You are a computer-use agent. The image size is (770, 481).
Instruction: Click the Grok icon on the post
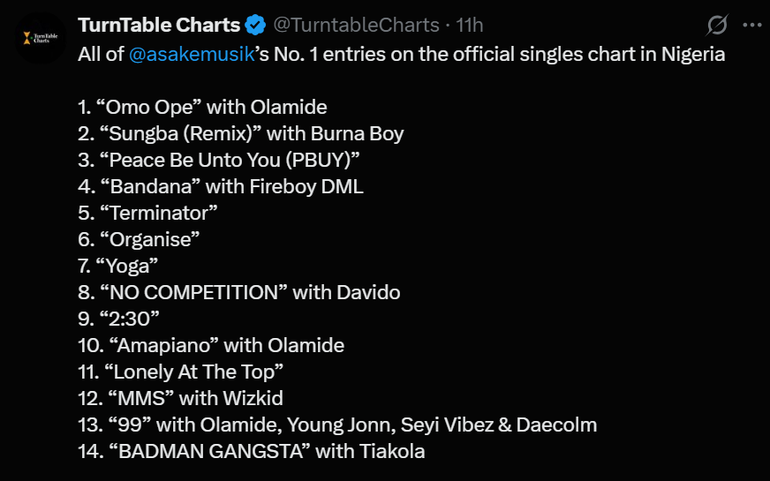(717, 25)
